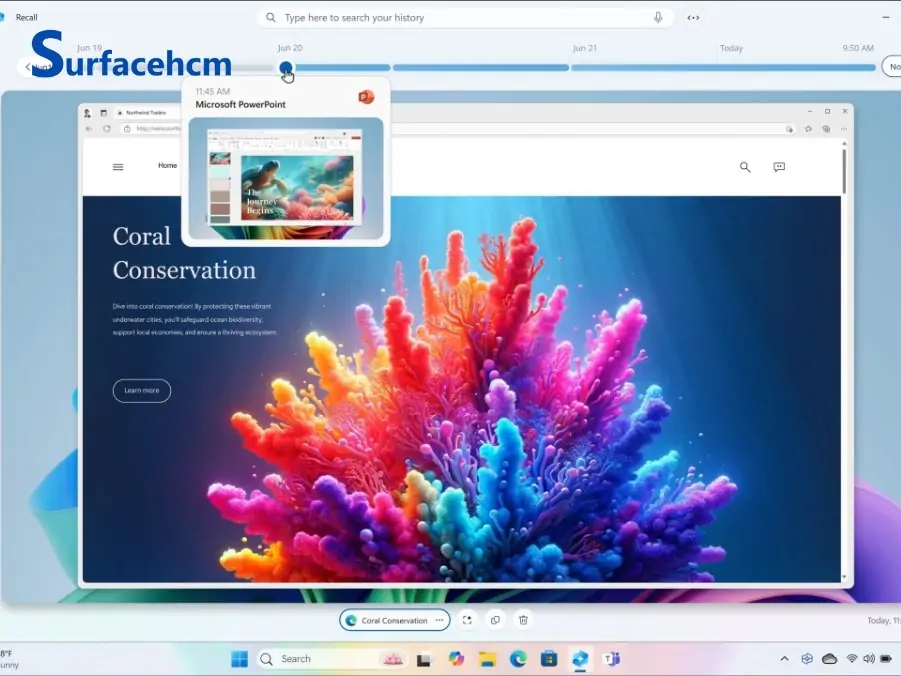Open Microsoft Teams from taskbar
This screenshot has height=676, width=901.
click(x=611, y=659)
